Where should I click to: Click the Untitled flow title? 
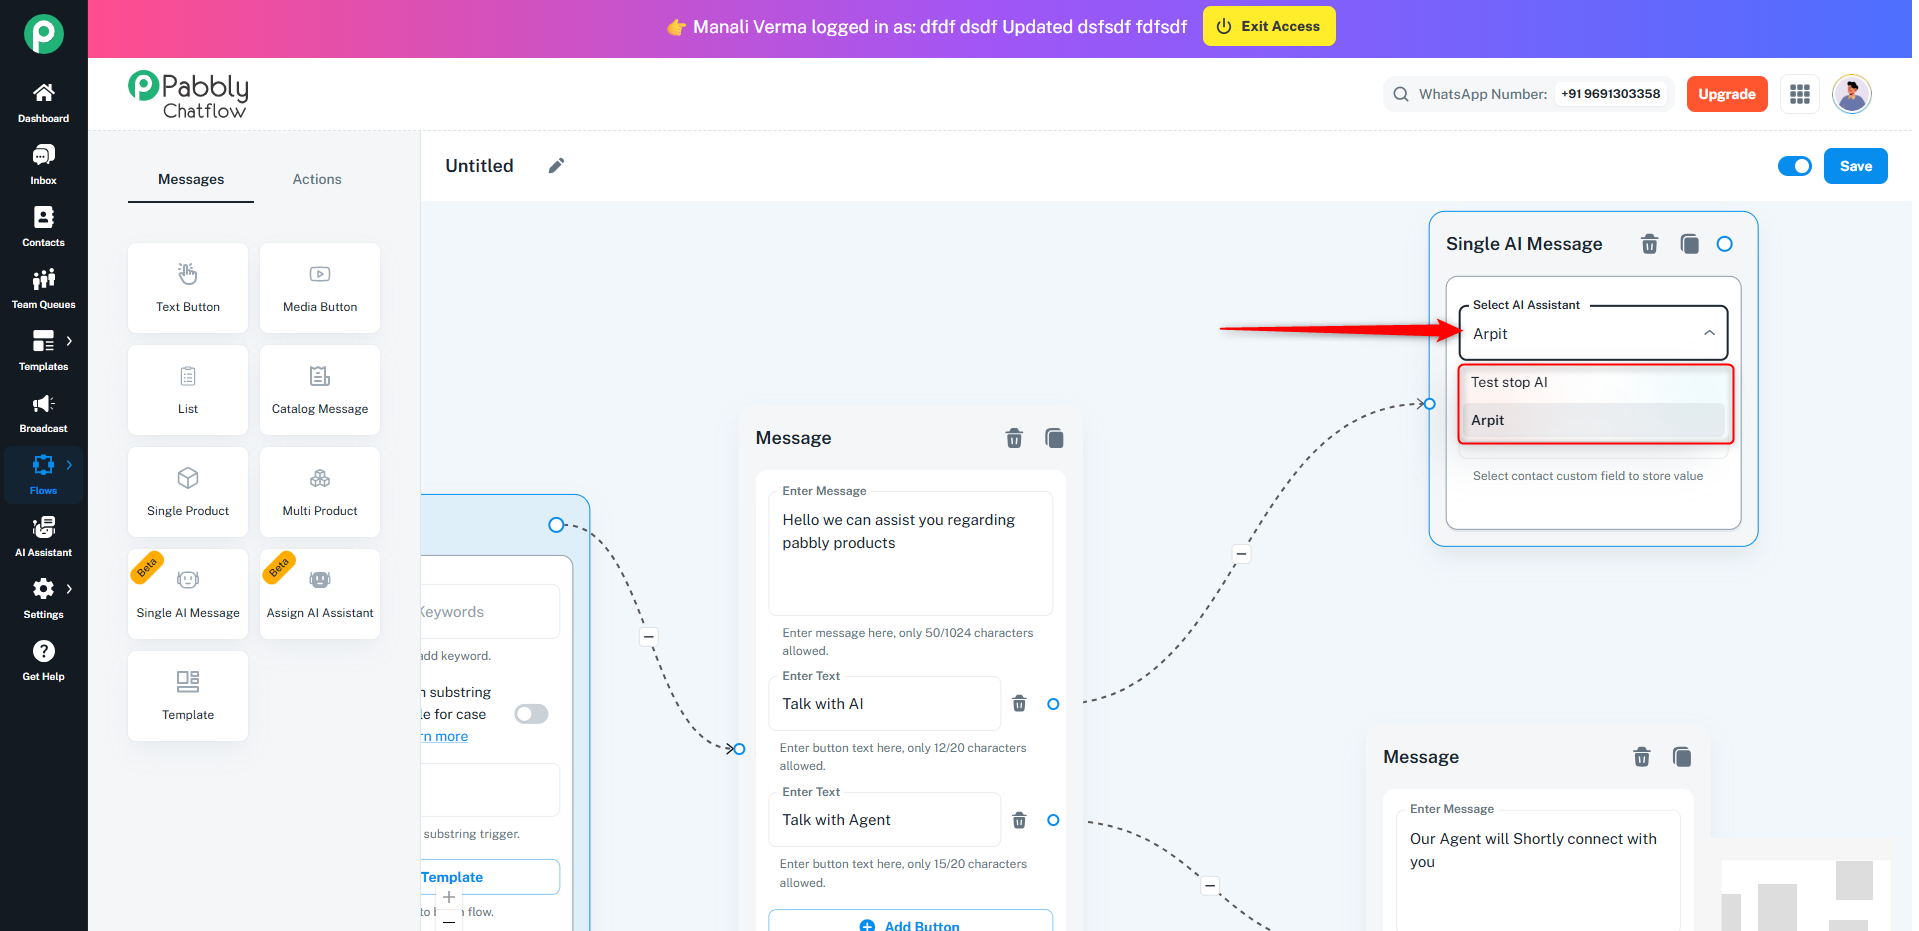tap(479, 166)
